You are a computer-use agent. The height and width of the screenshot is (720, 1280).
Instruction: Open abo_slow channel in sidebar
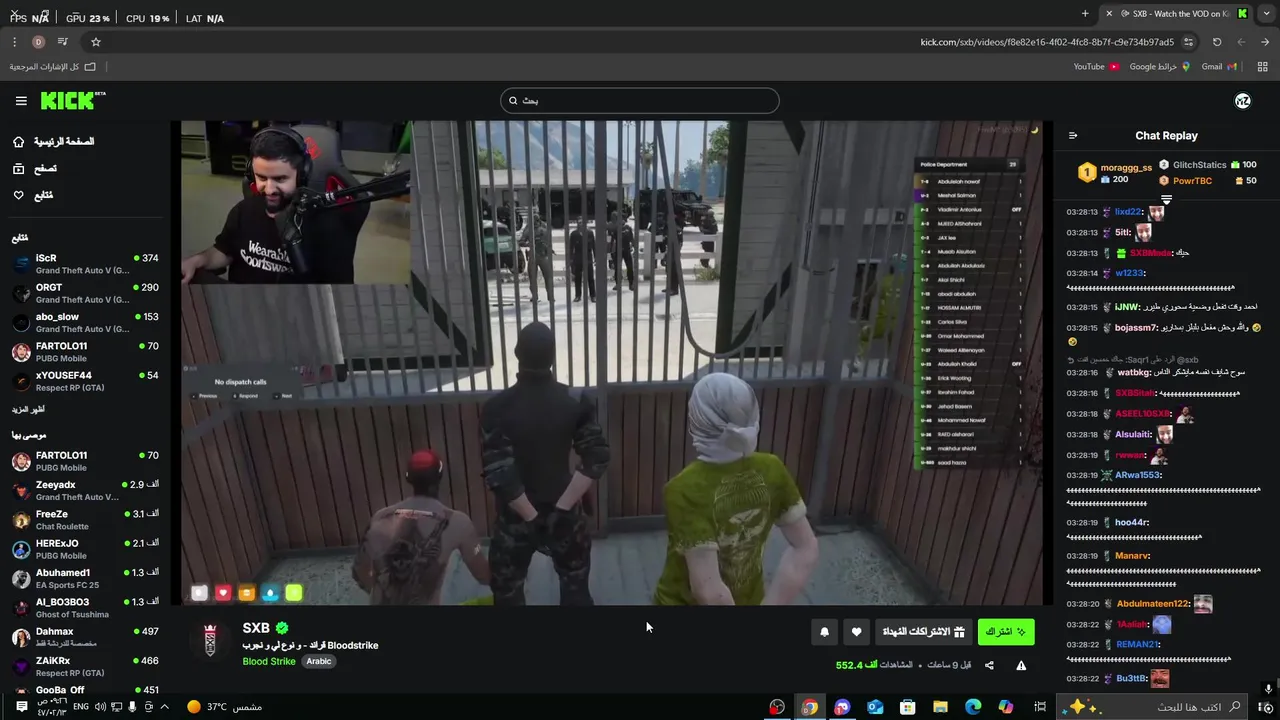tap(85, 322)
